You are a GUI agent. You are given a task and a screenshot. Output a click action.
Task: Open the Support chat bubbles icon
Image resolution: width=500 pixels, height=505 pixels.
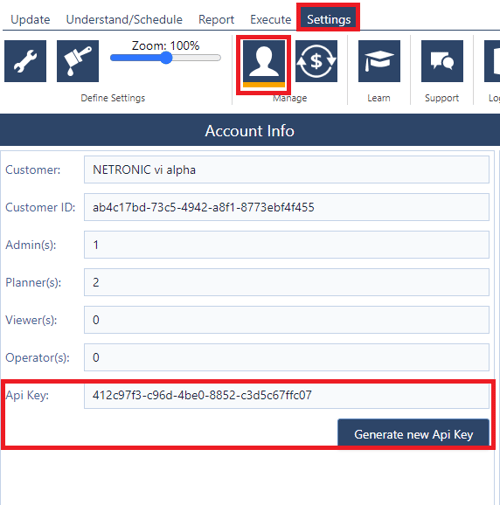click(442, 61)
